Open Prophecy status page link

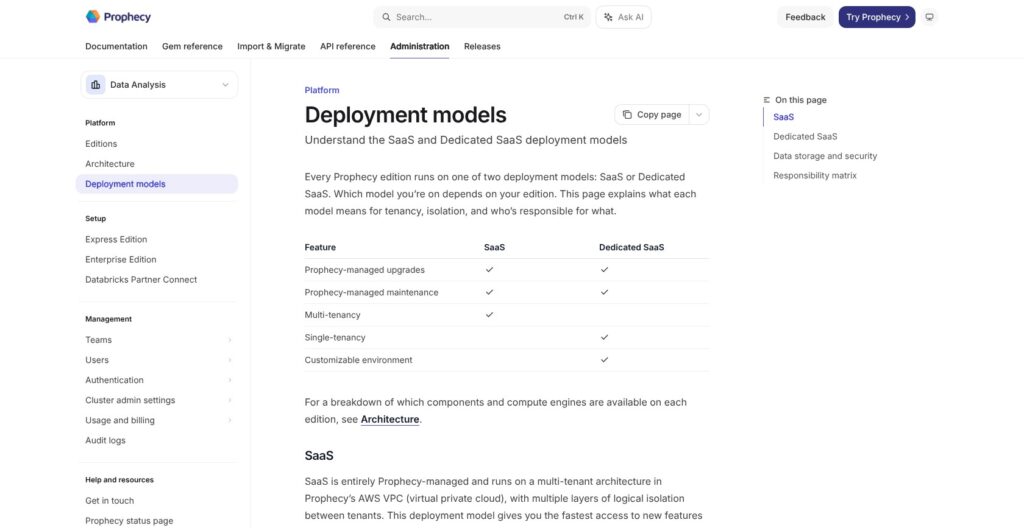pos(129,521)
